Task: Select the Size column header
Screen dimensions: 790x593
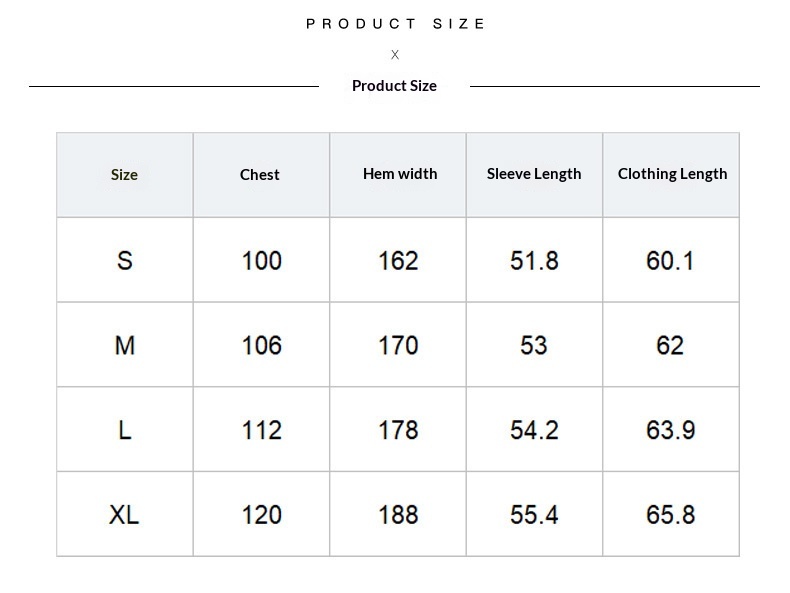Action: coord(124,175)
